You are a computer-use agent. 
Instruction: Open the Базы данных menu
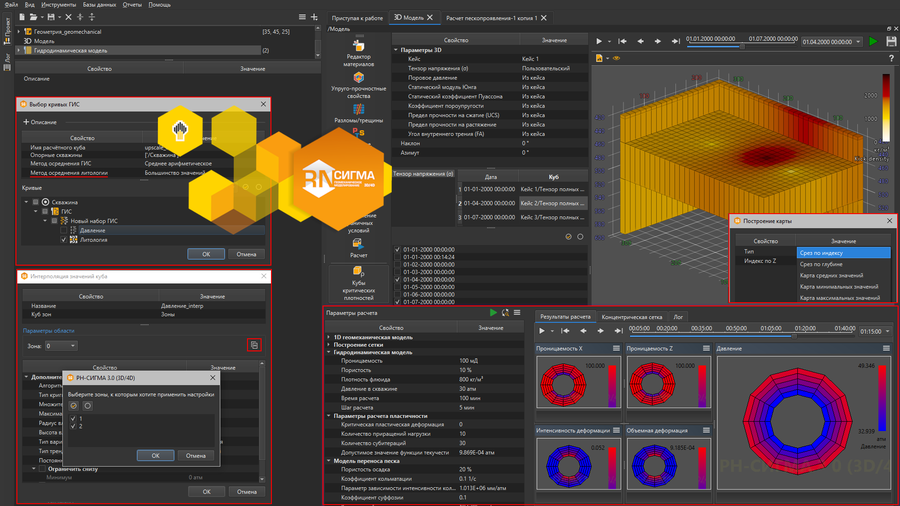pos(99,5)
